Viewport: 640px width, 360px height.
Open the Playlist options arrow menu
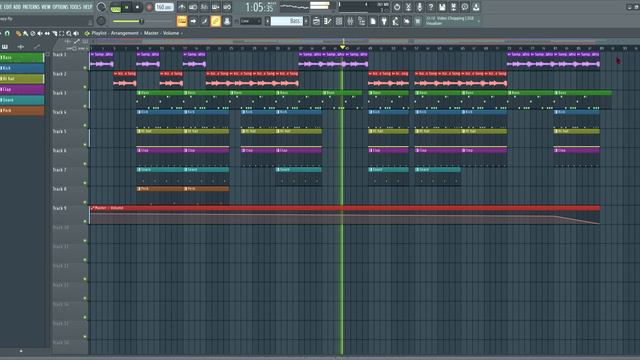click(87, 33)
